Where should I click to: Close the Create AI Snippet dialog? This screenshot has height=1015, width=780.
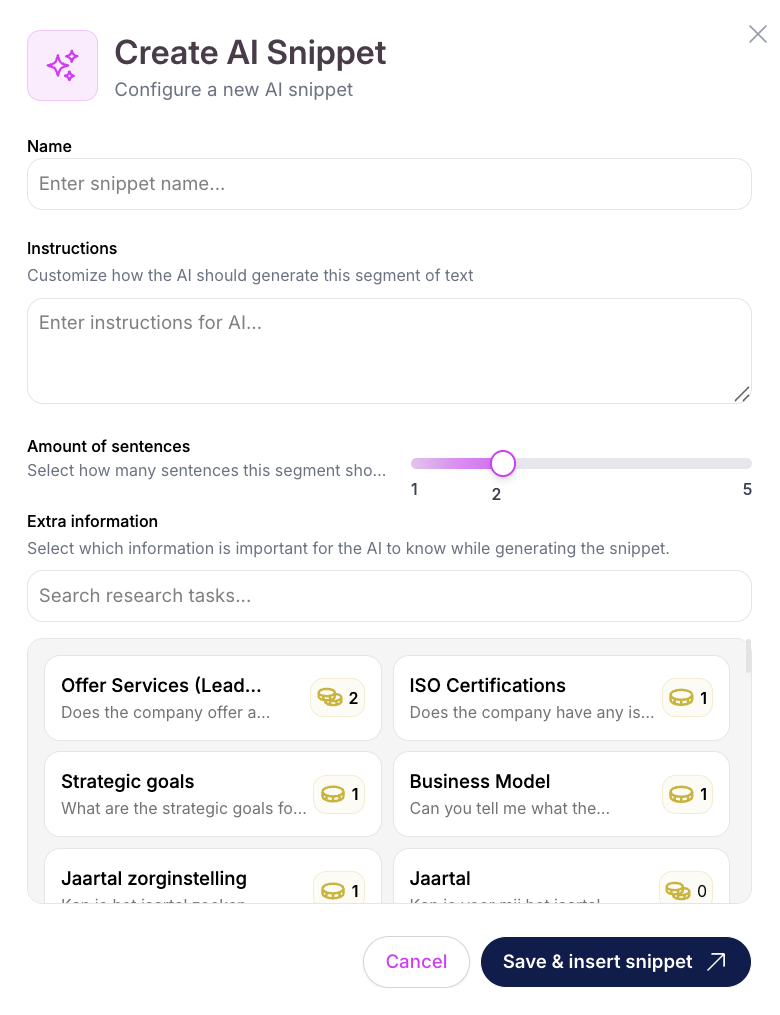coord(757,34)
